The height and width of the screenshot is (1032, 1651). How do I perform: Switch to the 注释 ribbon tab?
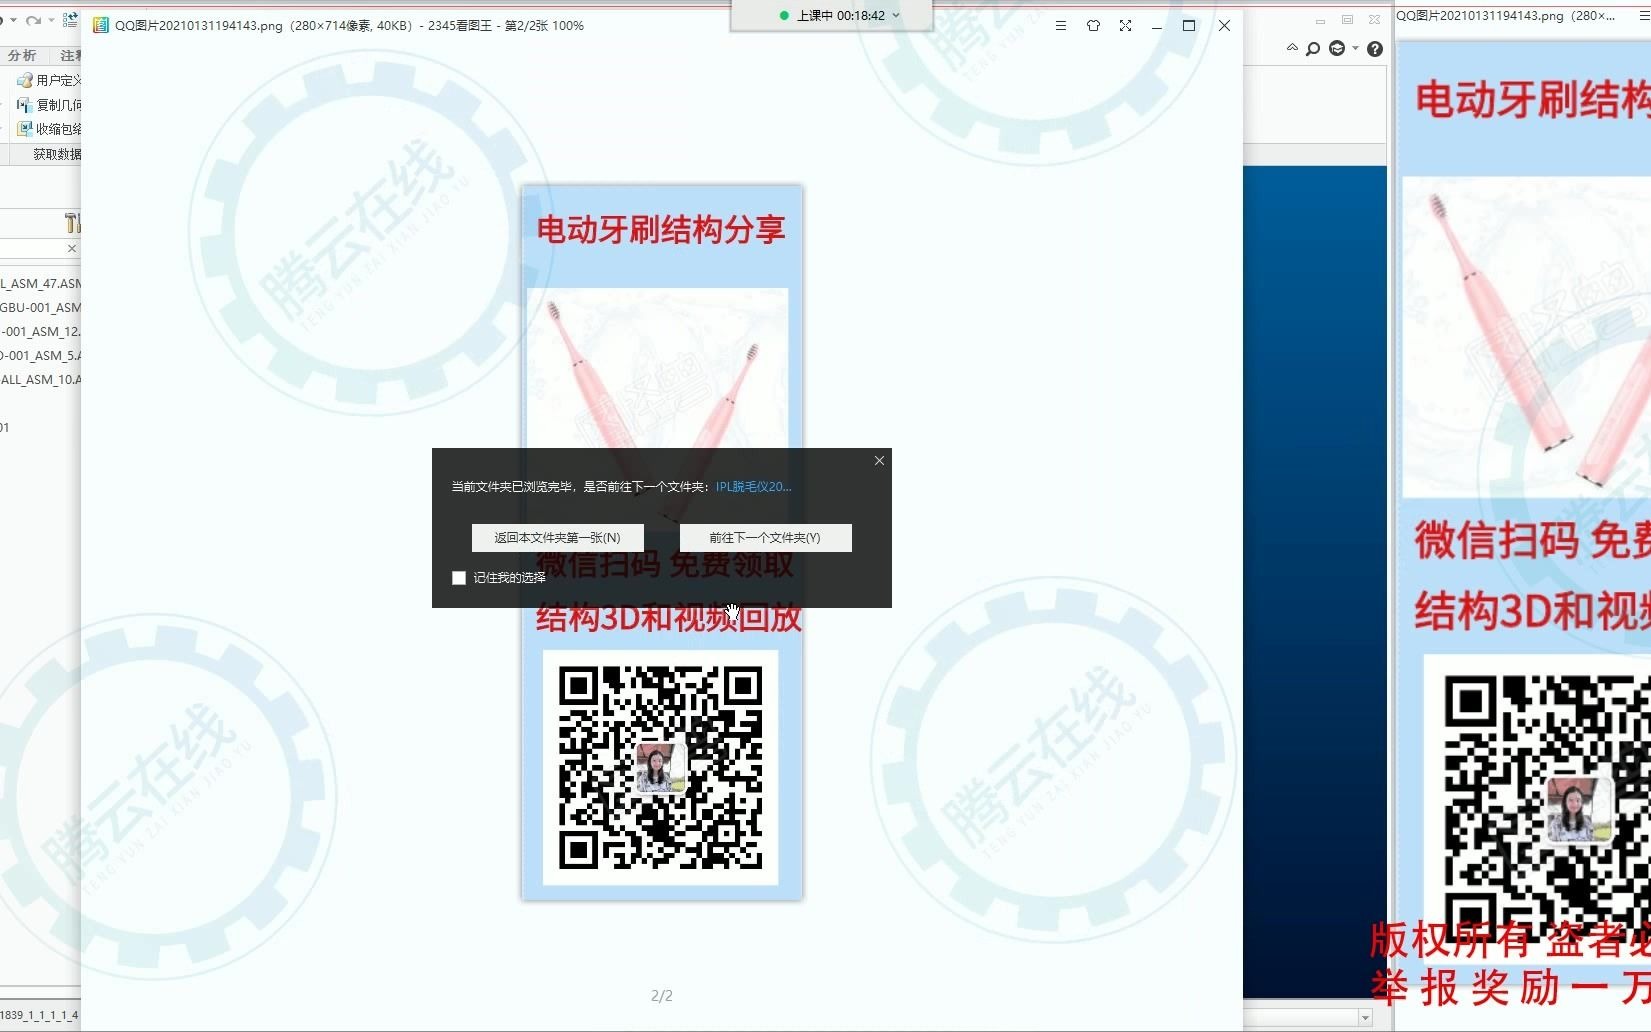pos(70,56)
